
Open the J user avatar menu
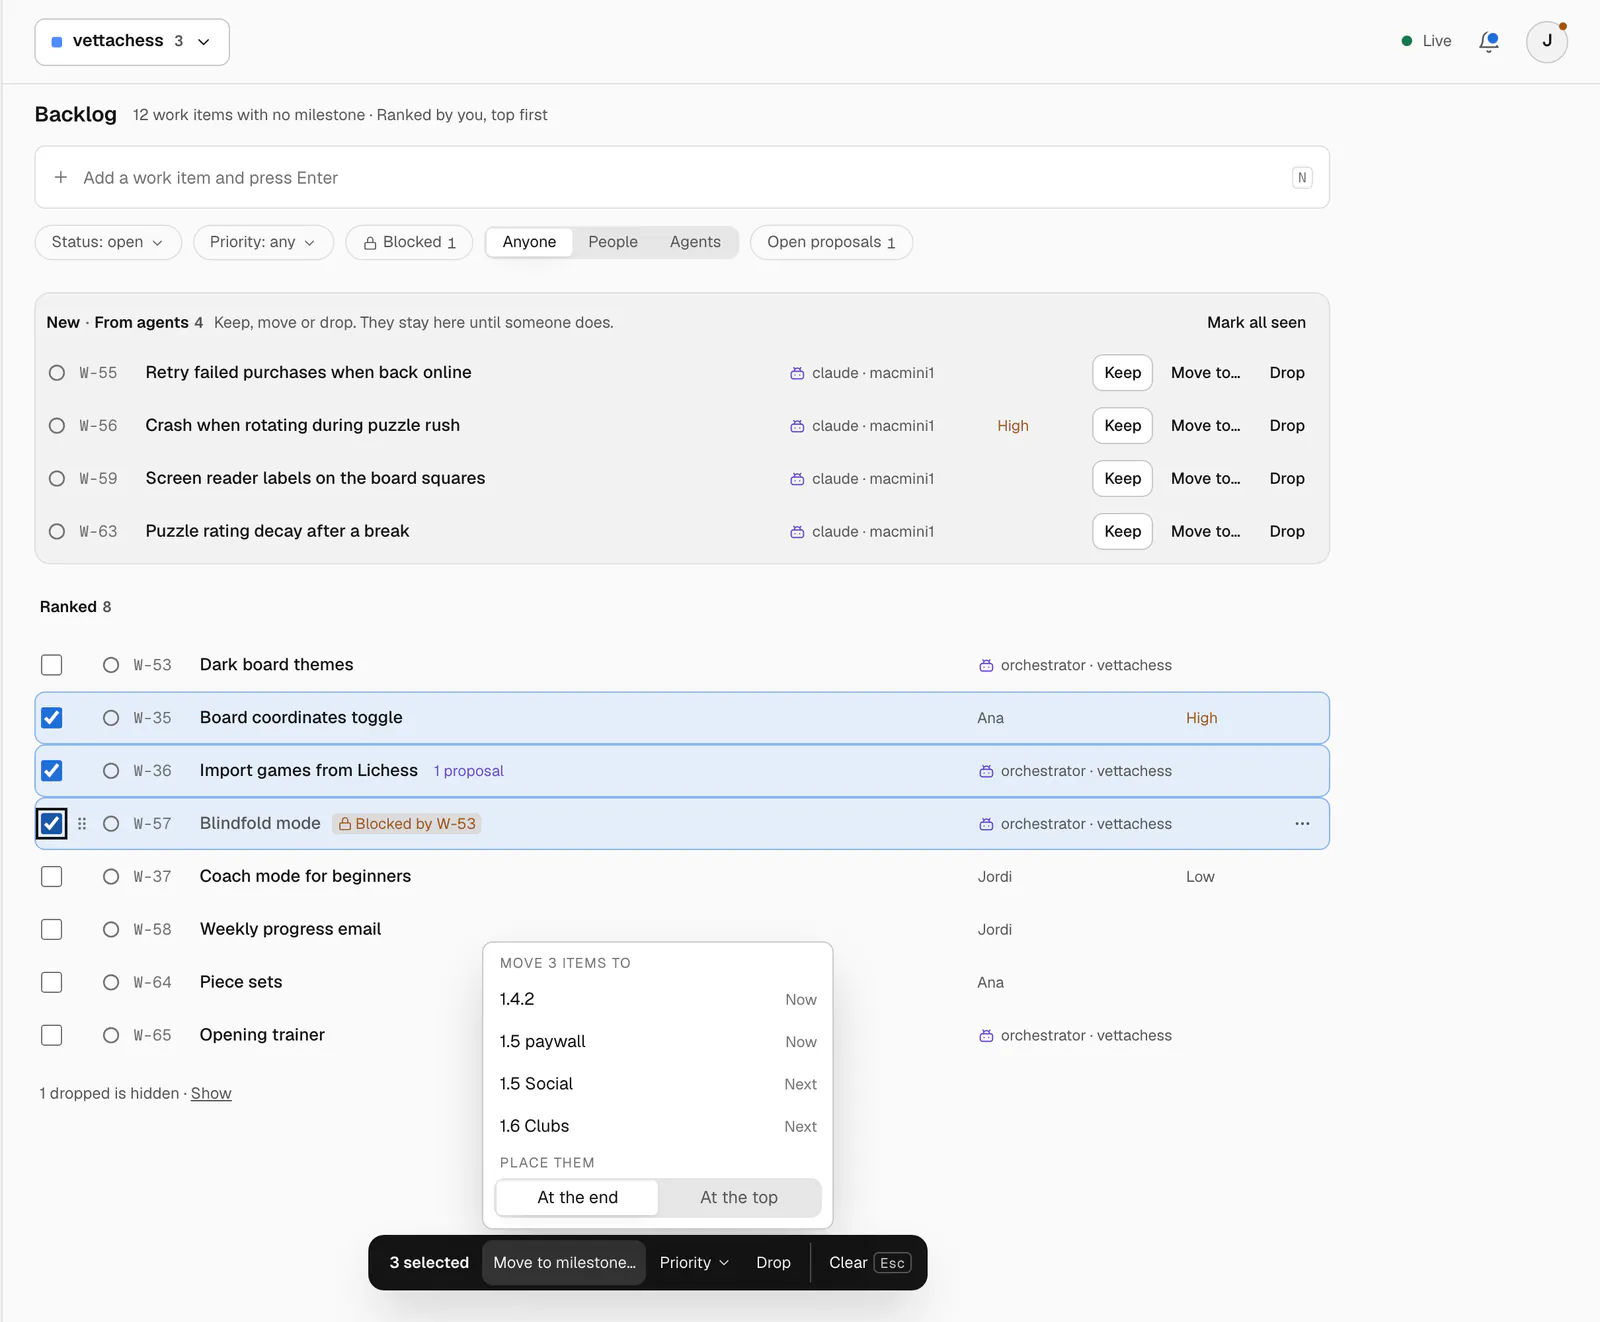pyautogui.click(x=1546, y=41)
